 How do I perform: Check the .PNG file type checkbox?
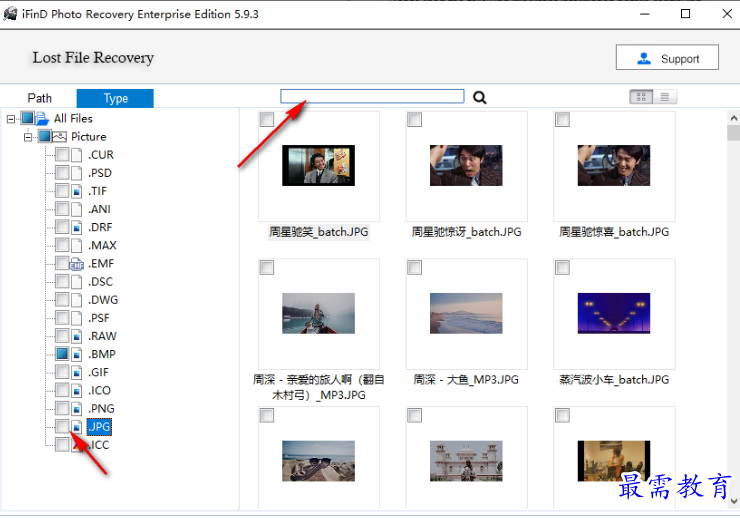click(x=62, y=408)
